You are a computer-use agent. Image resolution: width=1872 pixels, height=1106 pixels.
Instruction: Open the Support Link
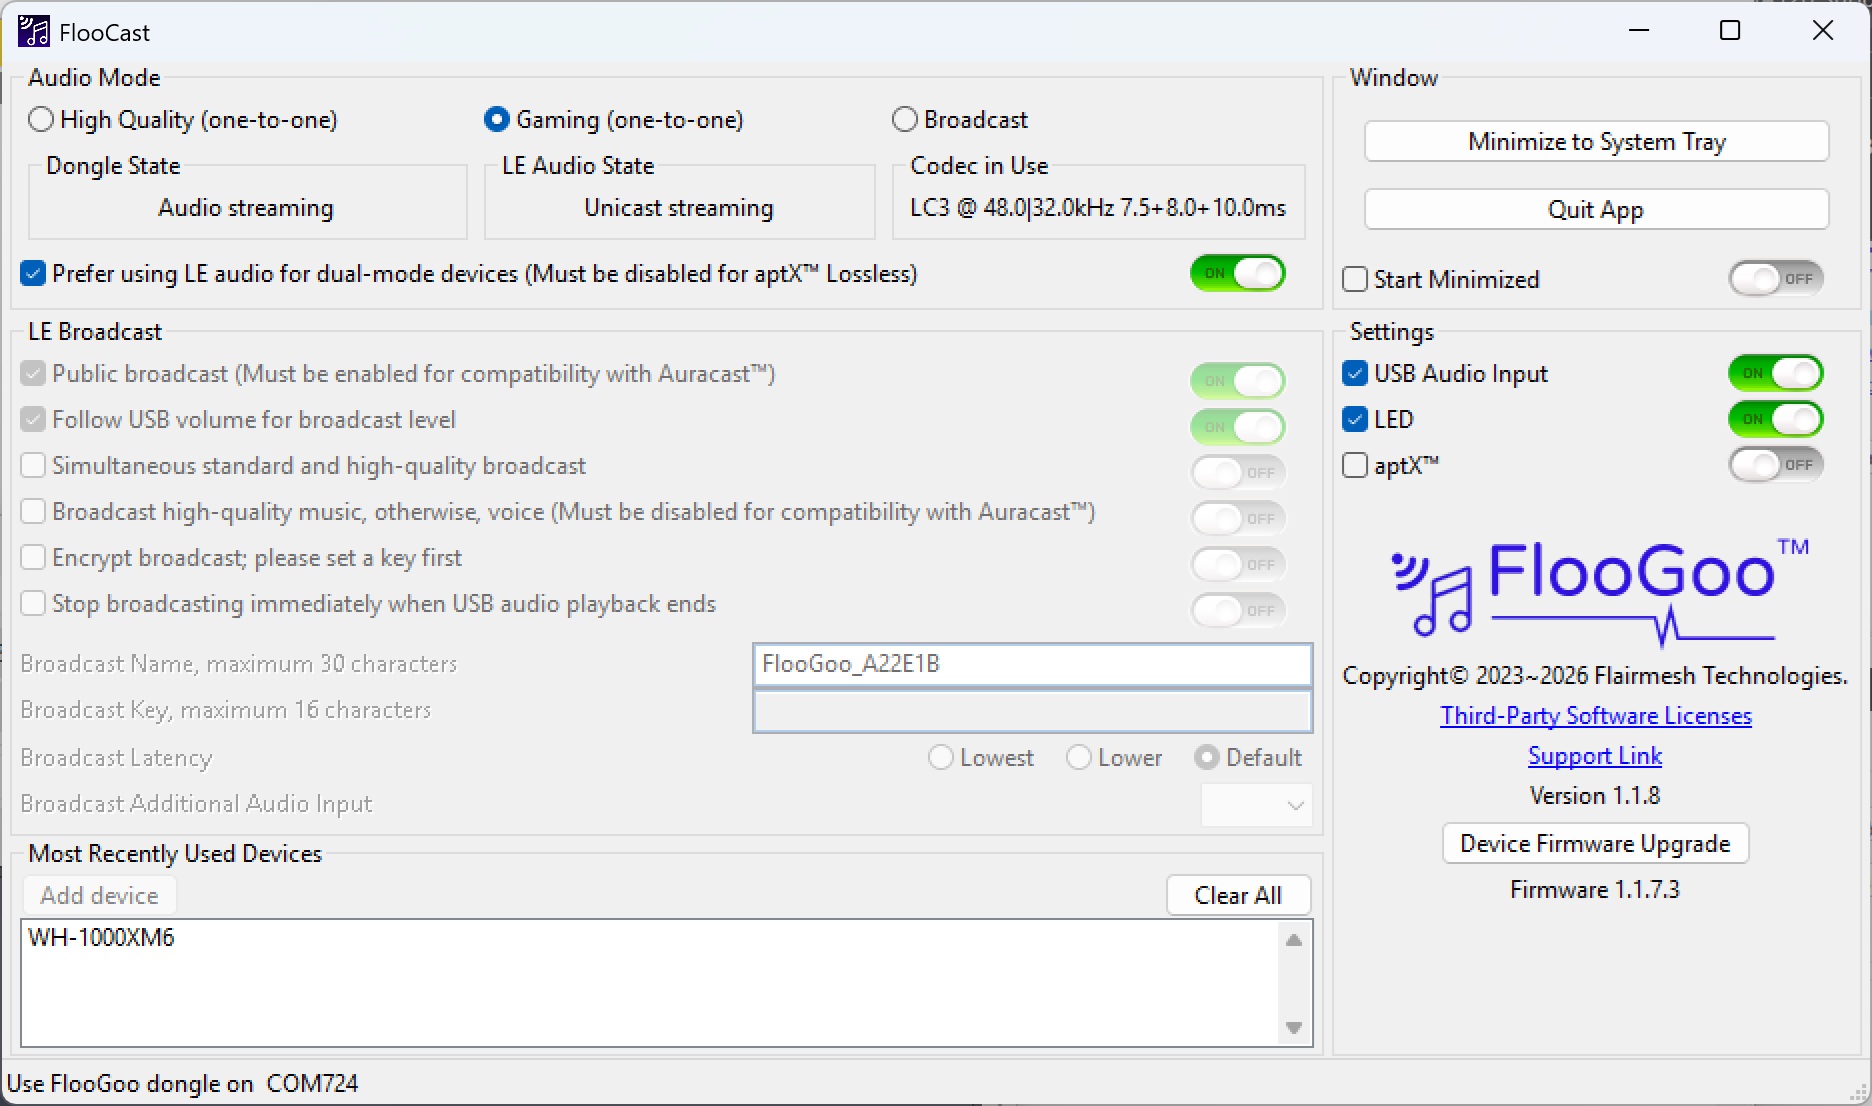coord(1595,756)
